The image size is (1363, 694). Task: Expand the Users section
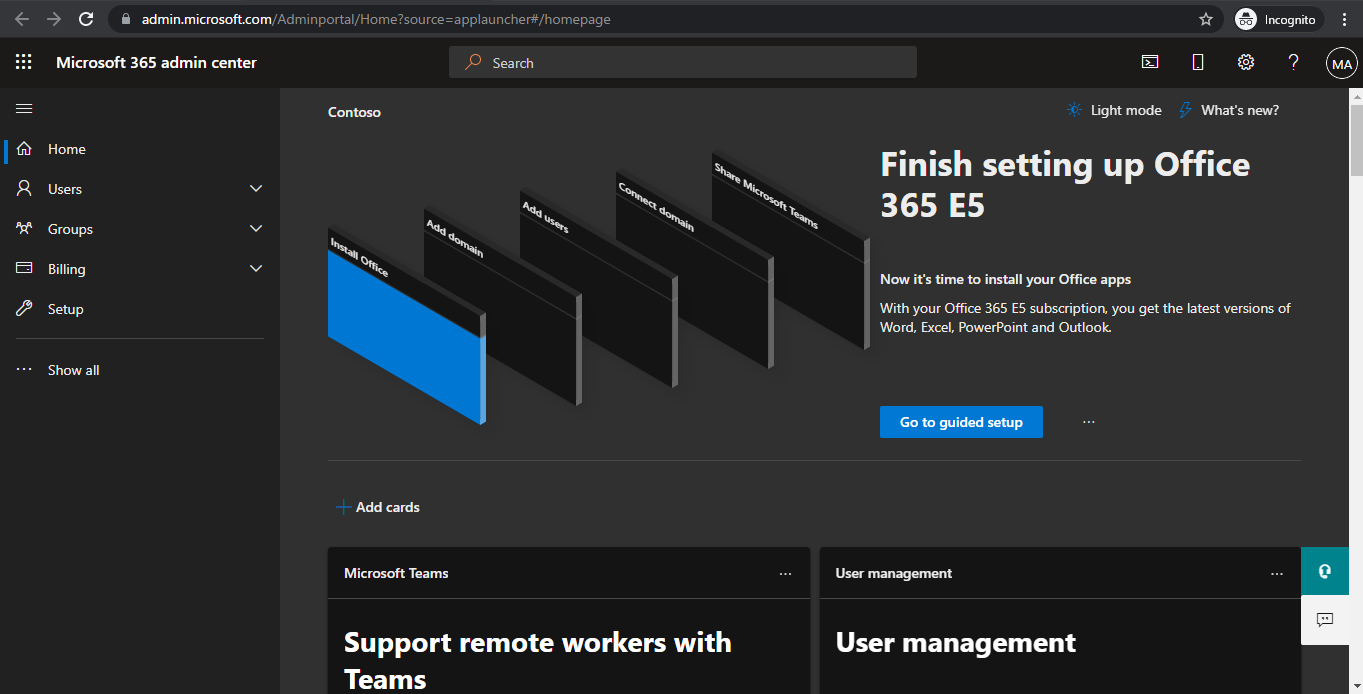click(x=255, y=188)
